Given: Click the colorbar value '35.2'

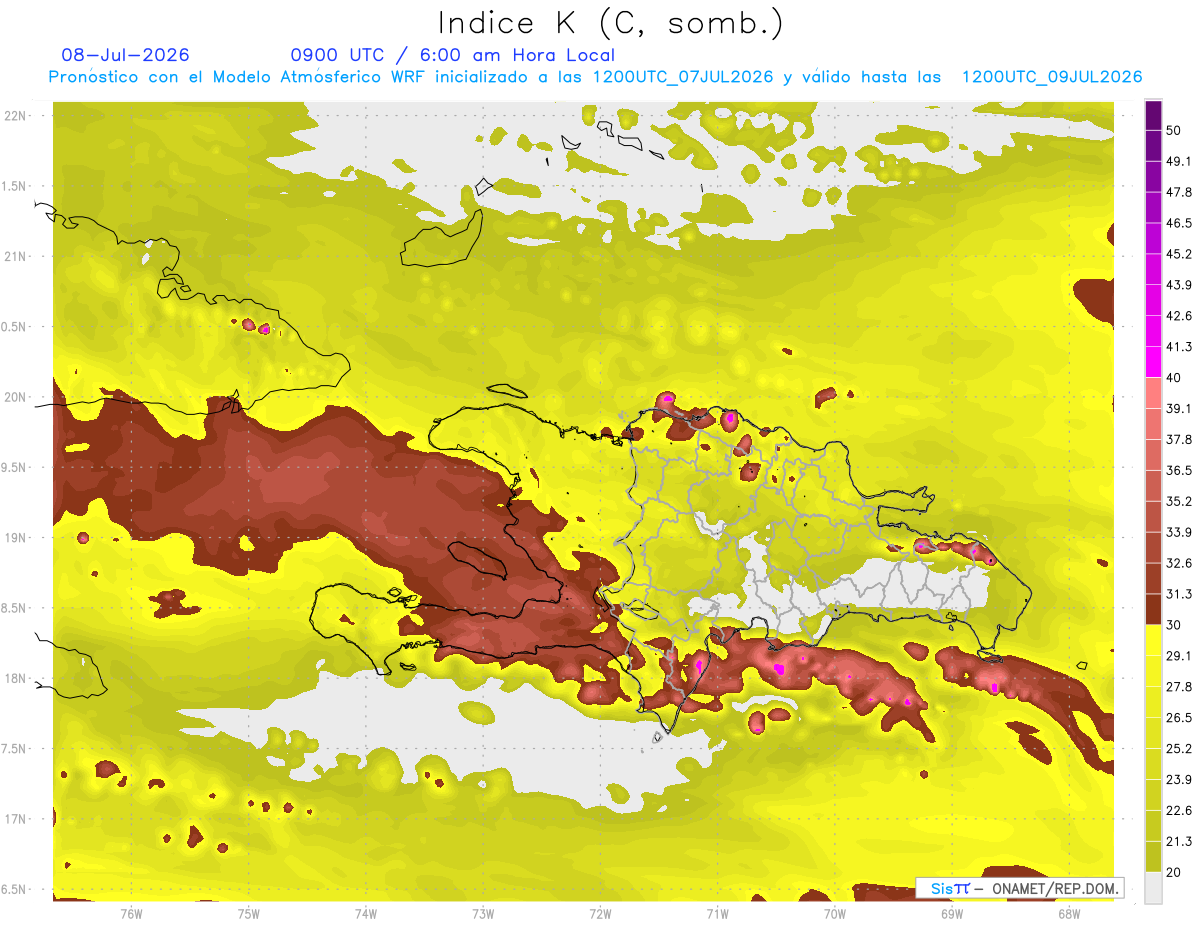Looking at the screenshot, I should pos(1178,501).
